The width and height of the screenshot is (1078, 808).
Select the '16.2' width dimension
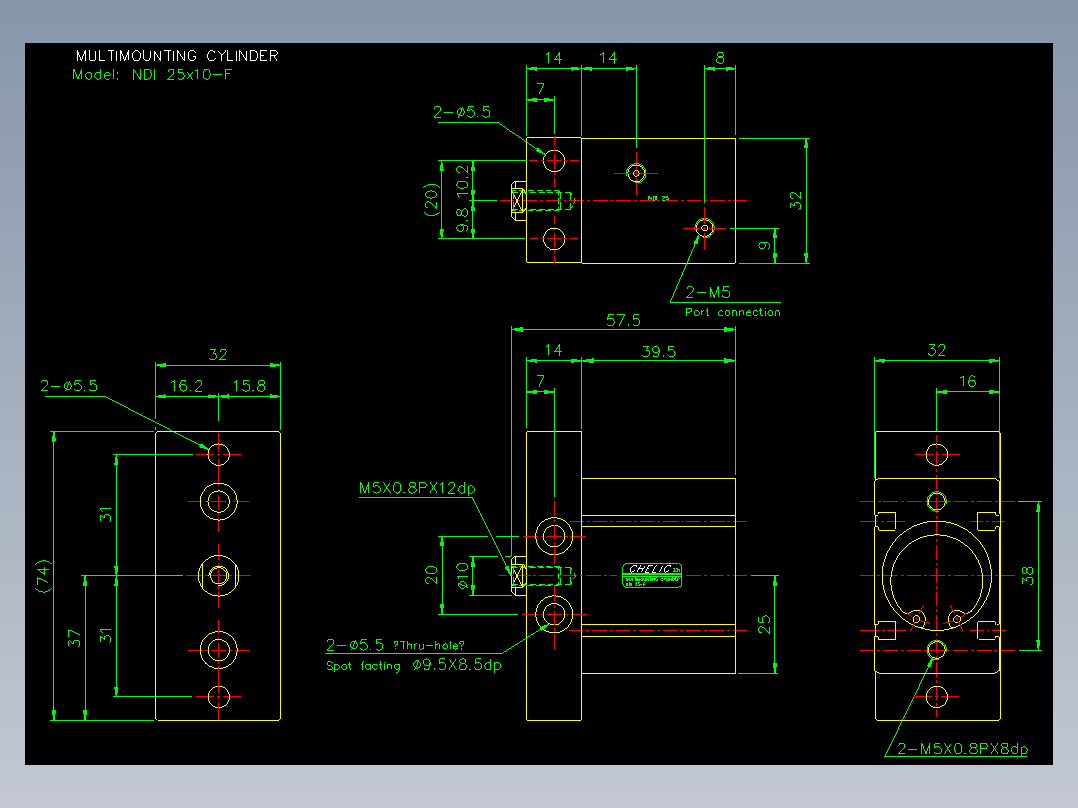pos(186,386)
